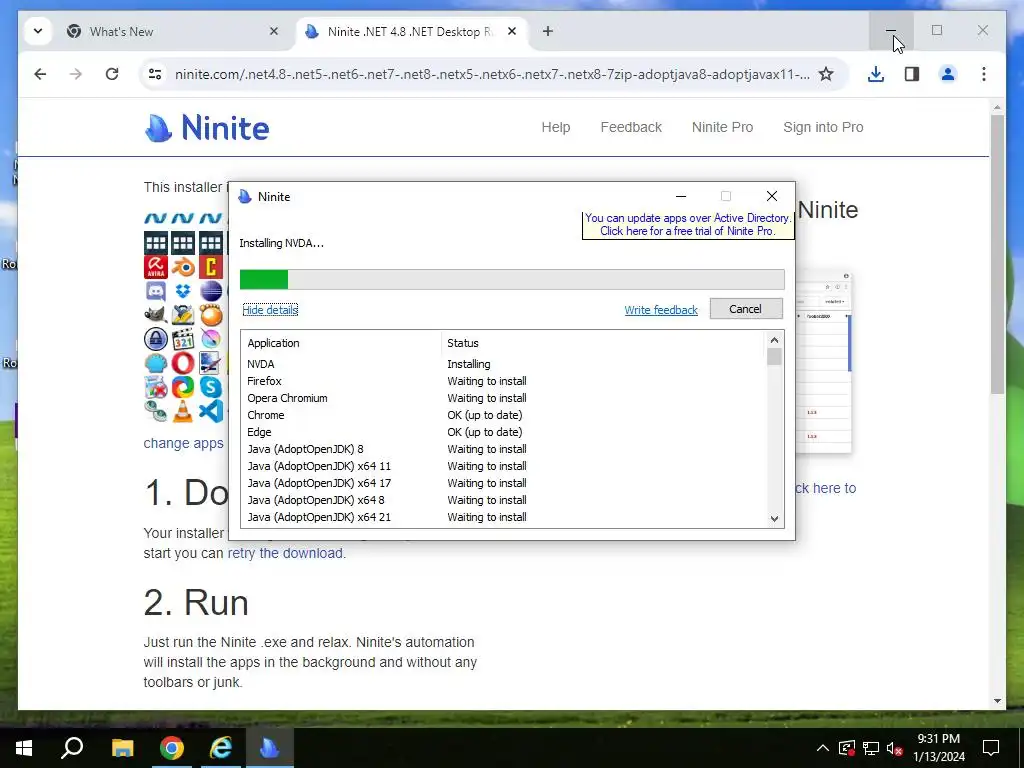Image resolution: width=1024 pixels, height=768 pixels.
Task: Open Windows Start menu
Action: (x=24, y=748)
